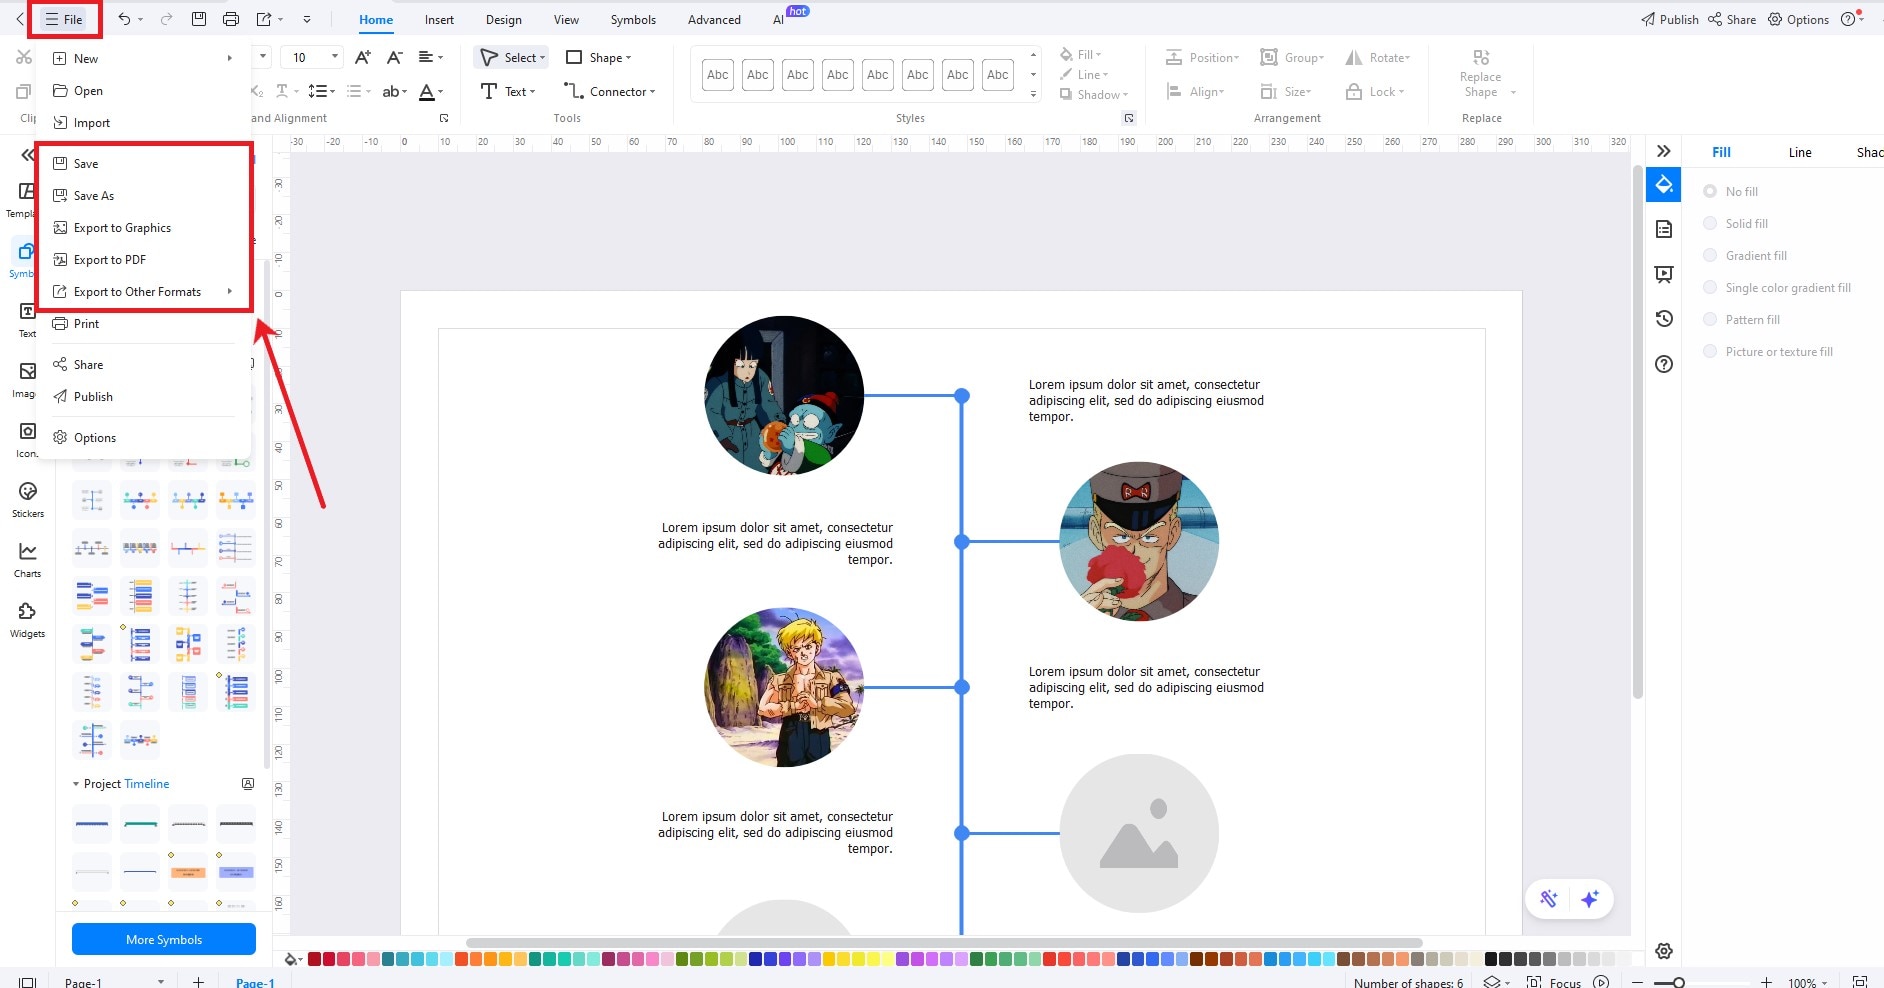Open Charts in the left sidebar

(28, 559)
